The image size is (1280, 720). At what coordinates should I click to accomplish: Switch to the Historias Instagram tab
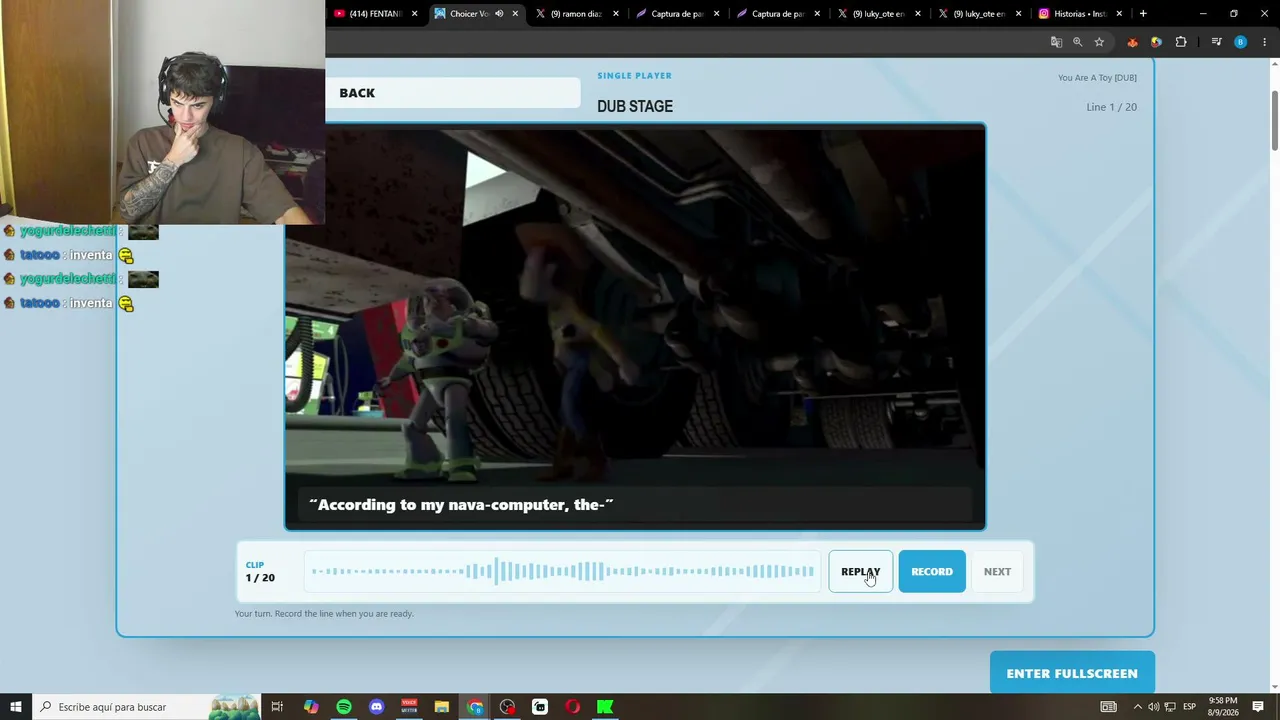pos(1080,14)
